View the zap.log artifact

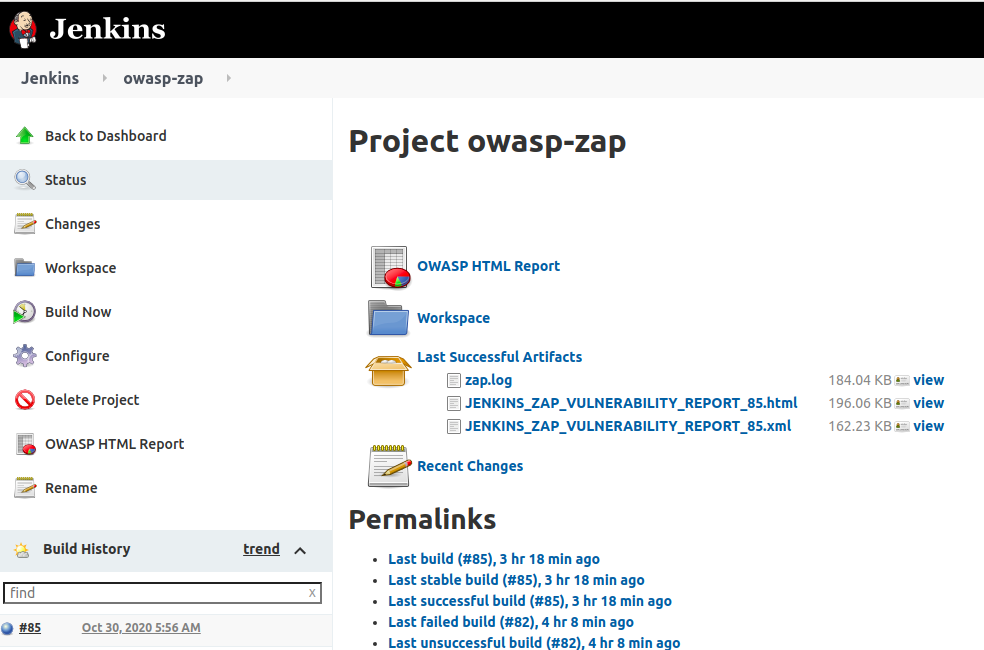[x=928, y=380]
